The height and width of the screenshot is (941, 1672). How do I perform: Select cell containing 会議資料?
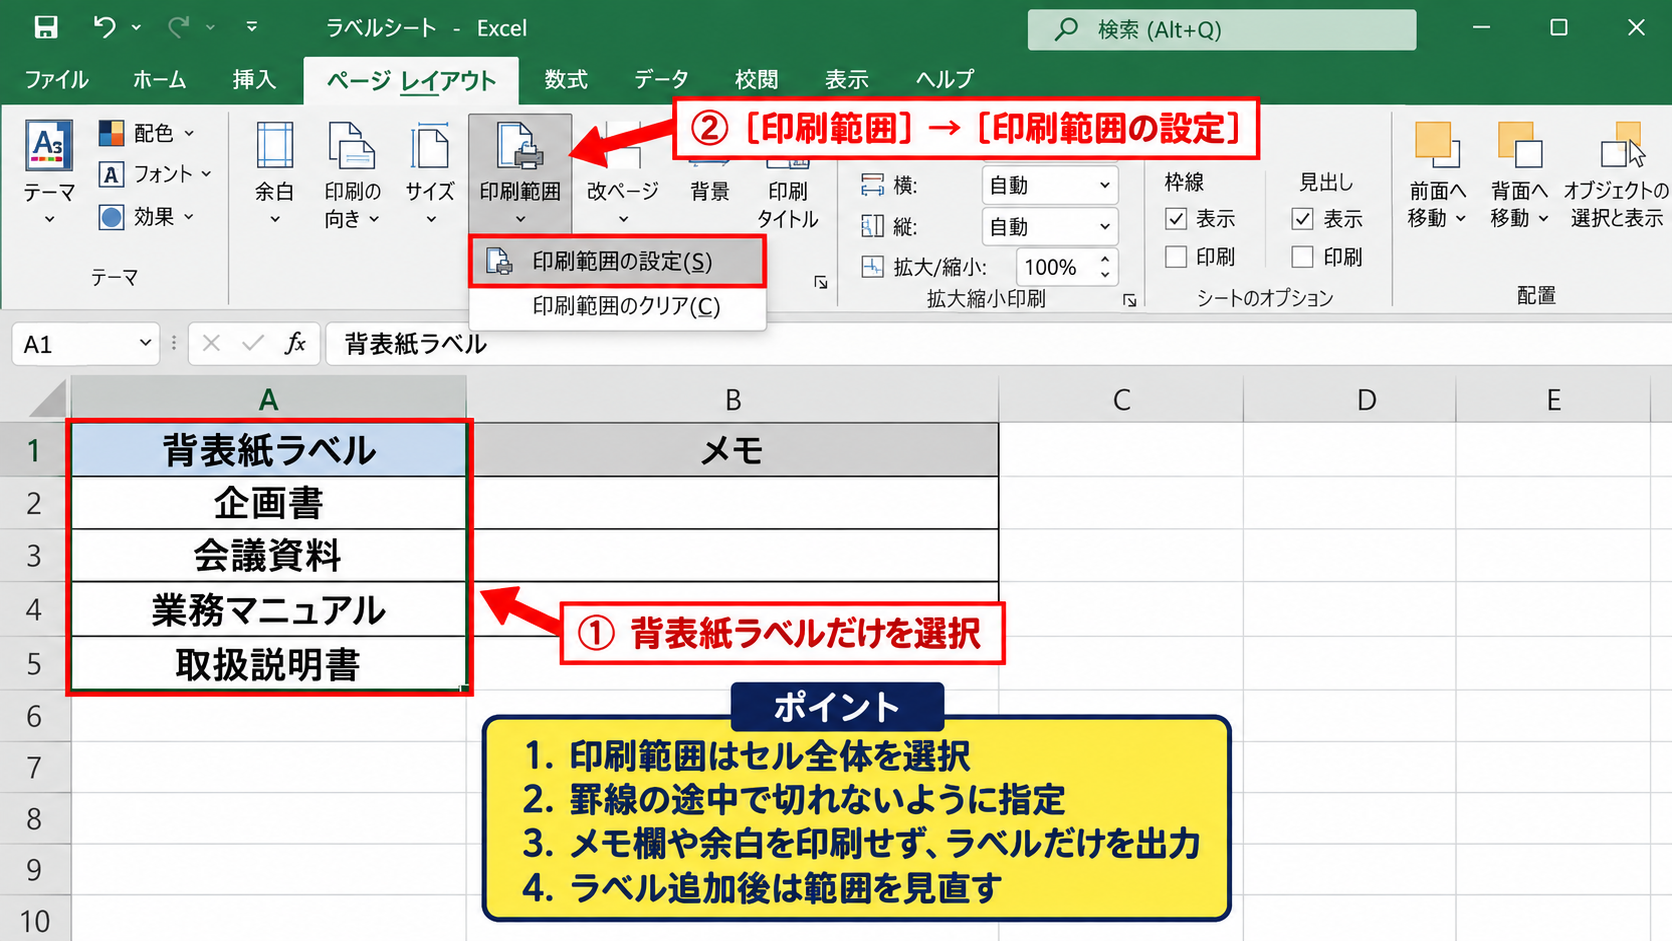pyautogui.click(x=268, y=555)
